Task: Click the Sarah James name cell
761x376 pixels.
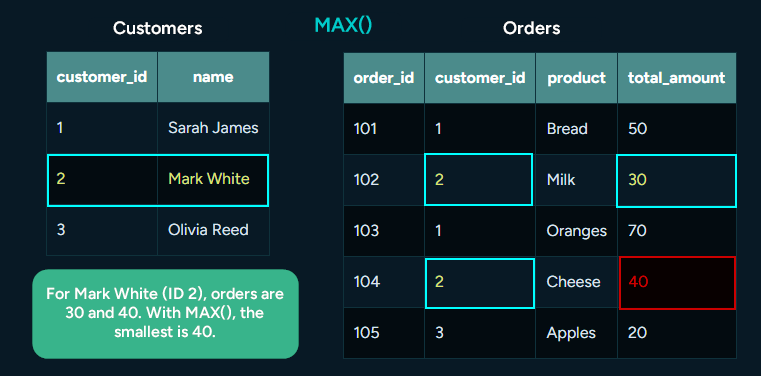Action: [213, 128]
